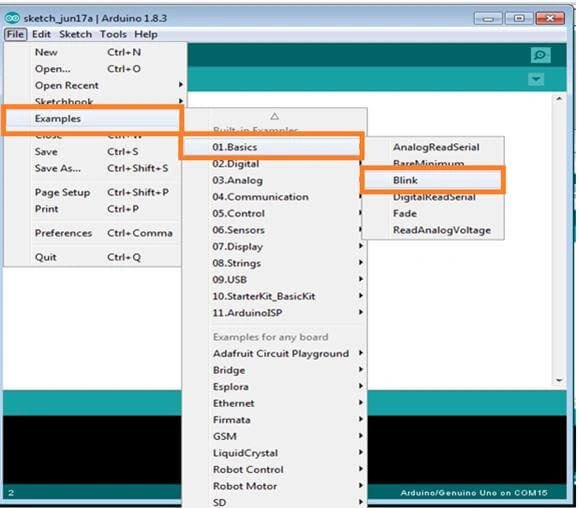
Task: Open the Help menu
Action: coord(146,34)
